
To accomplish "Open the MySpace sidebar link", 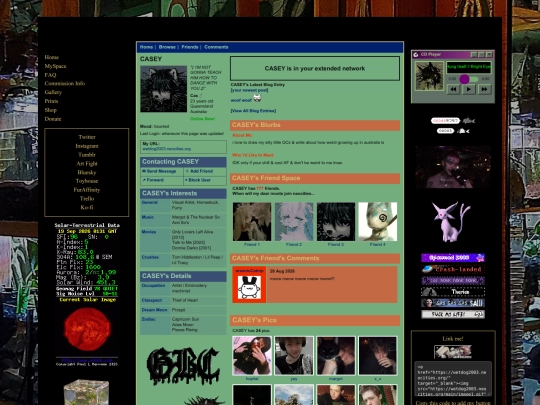I will 55,66.
